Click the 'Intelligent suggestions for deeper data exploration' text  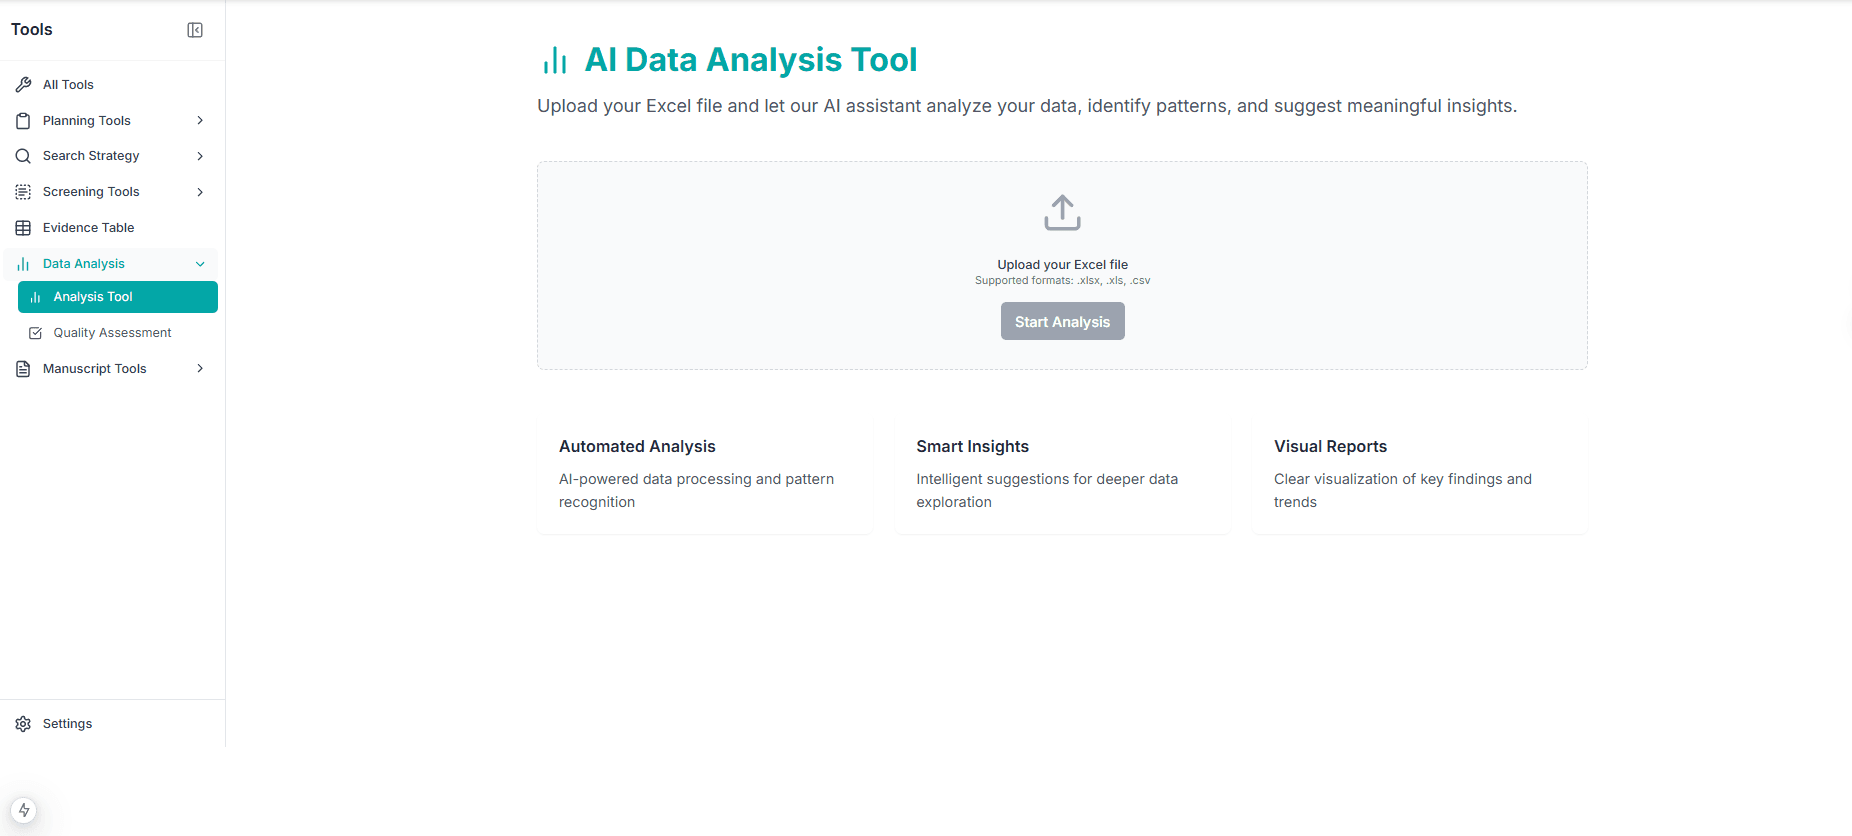click(1047, 491)
